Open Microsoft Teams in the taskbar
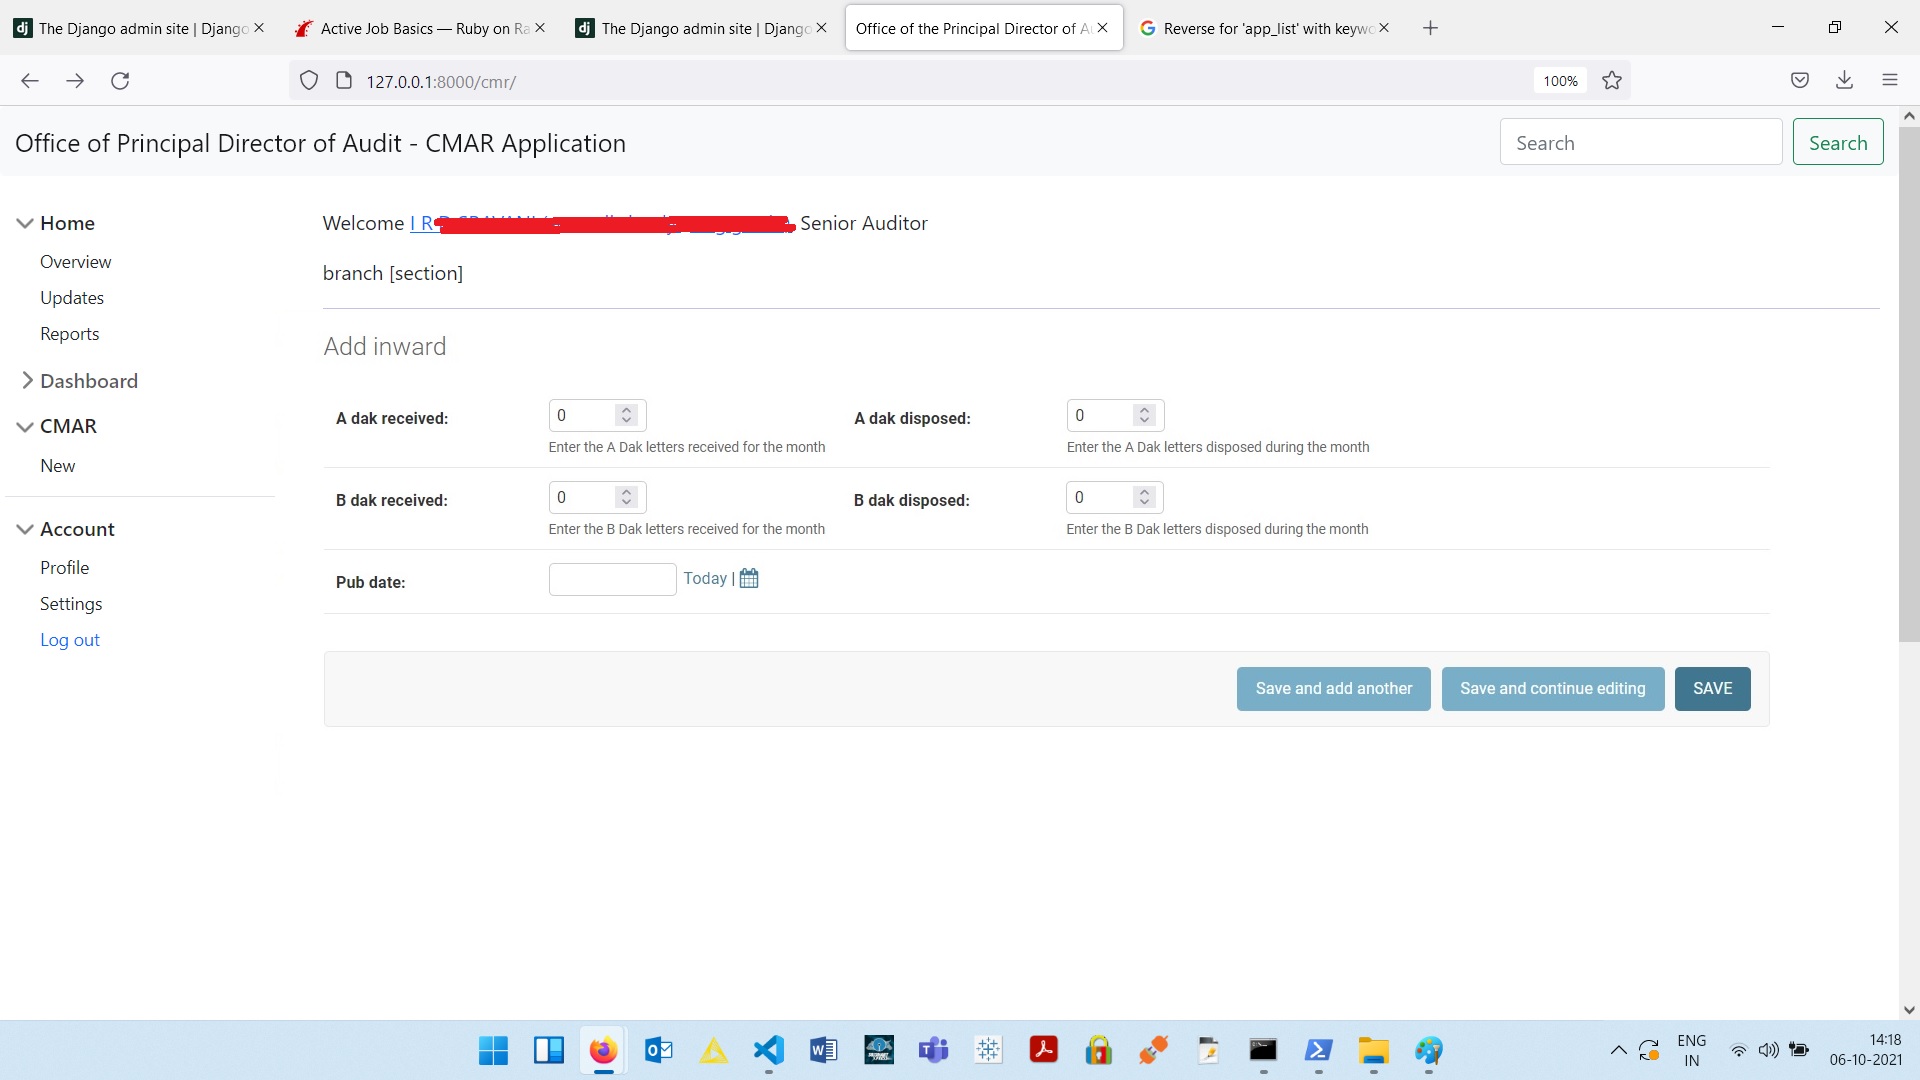Image resolution: width=1920 pixels, height=1080 pixels. click(933, 1050)
